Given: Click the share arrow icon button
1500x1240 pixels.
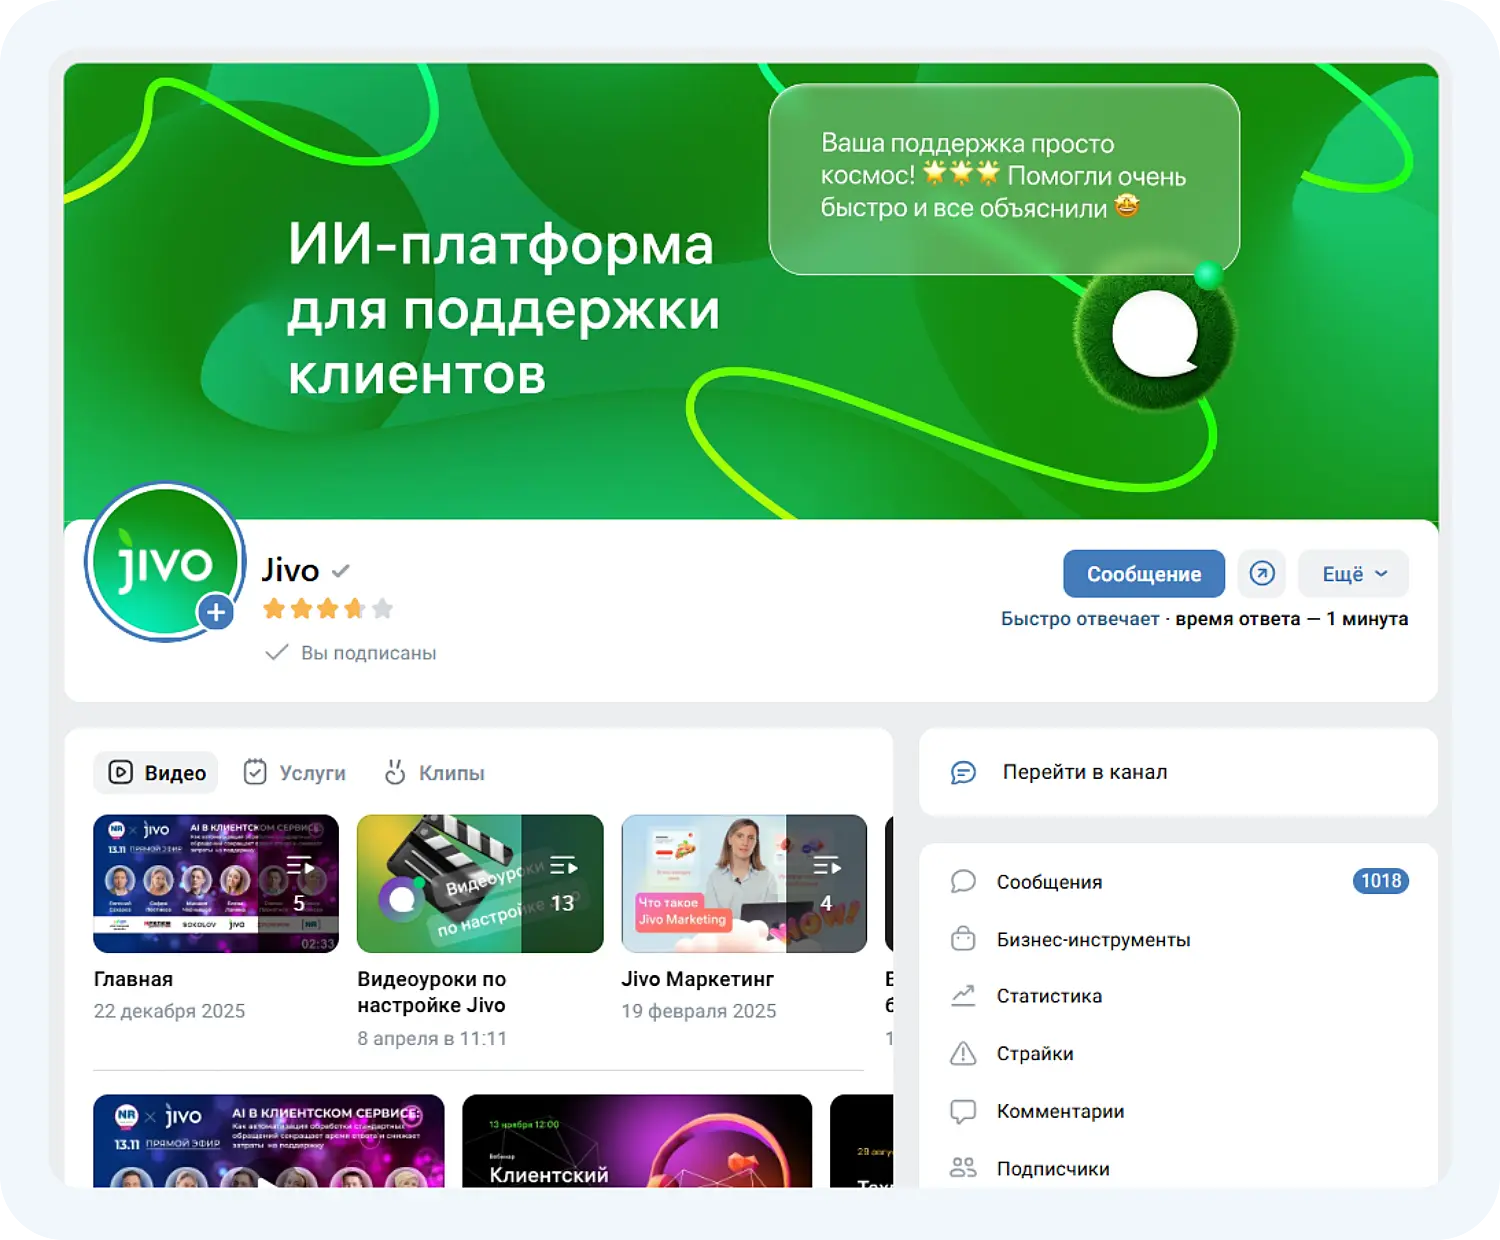Looking at the screenshot, I should click(1262, 574).
